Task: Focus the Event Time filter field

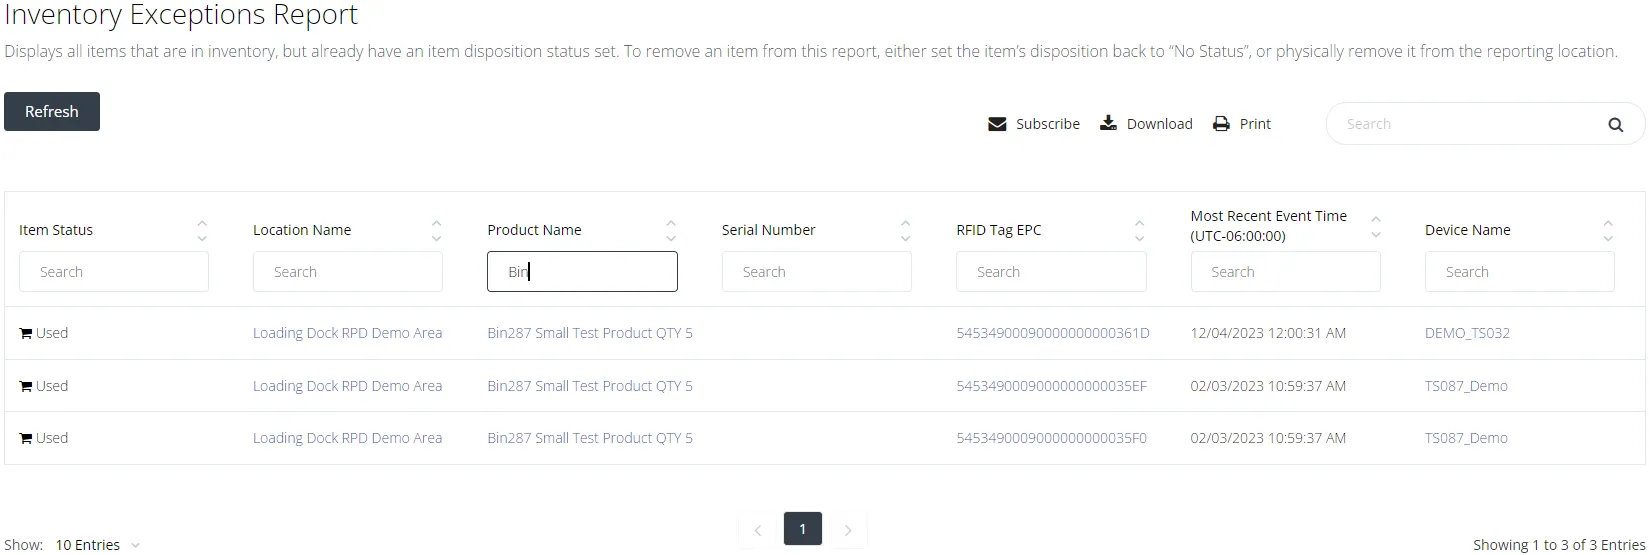Action: click(1285, 272)
